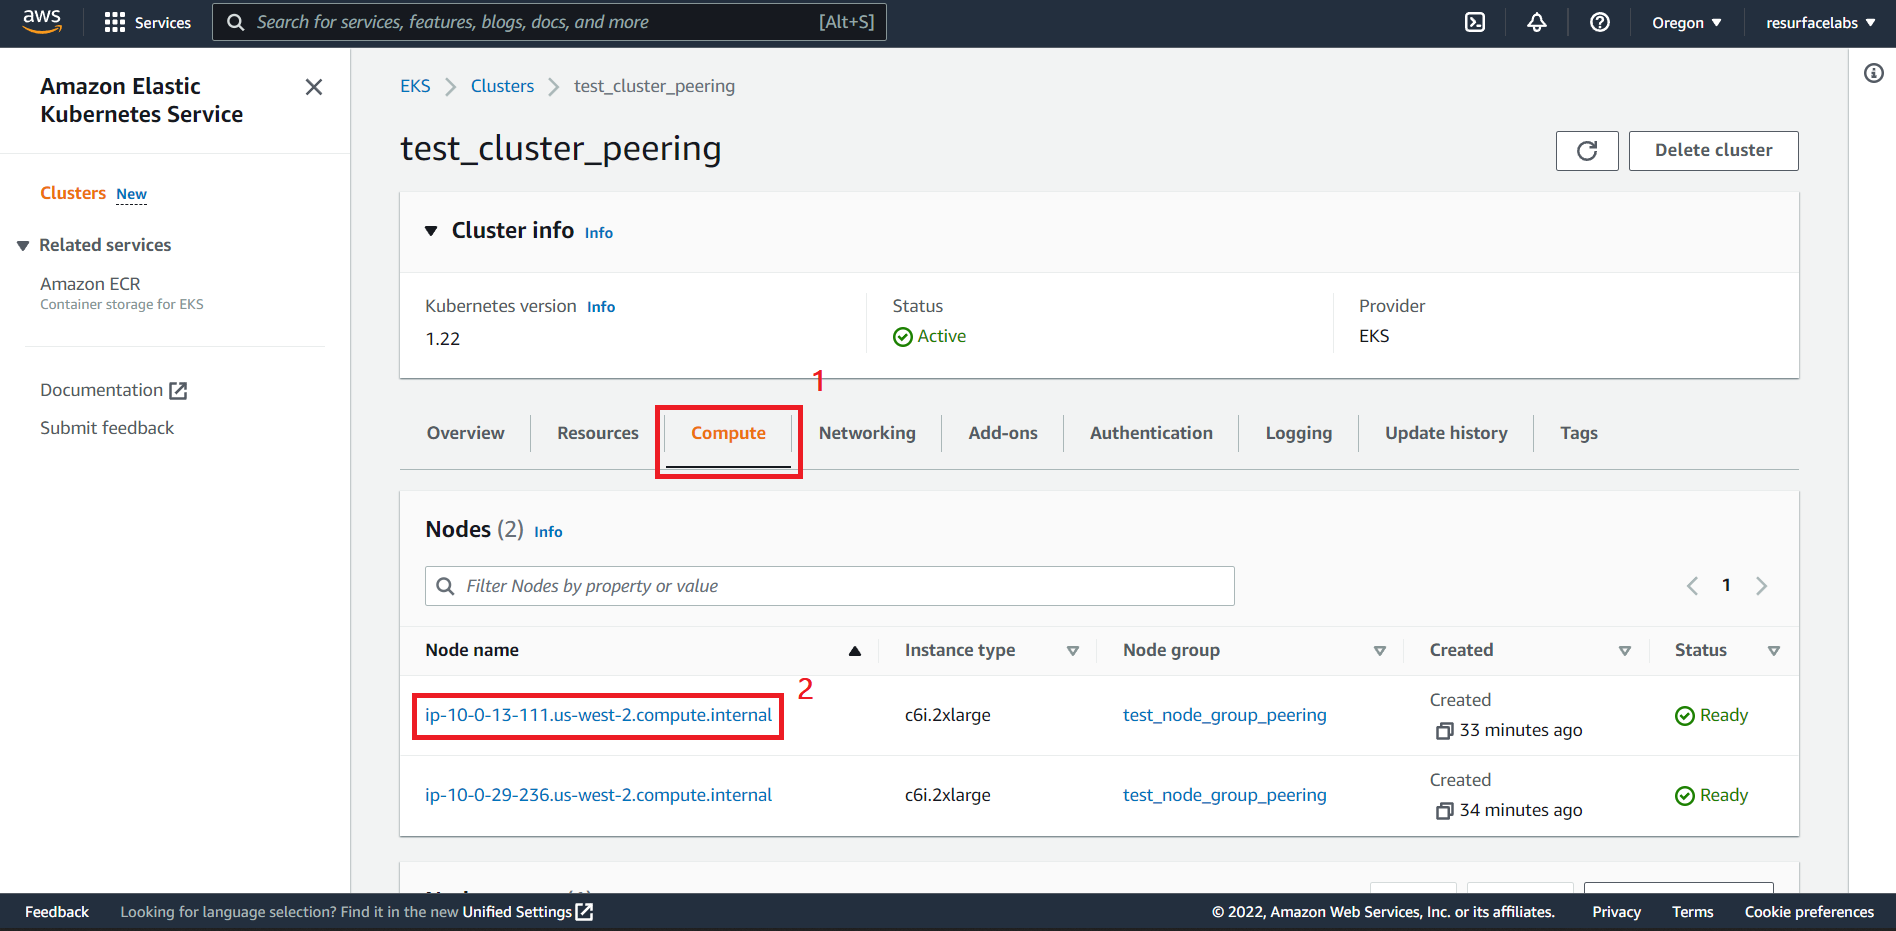
Task: Copy created time for 33 minutes ago
Action: [x=1444, y=731]
